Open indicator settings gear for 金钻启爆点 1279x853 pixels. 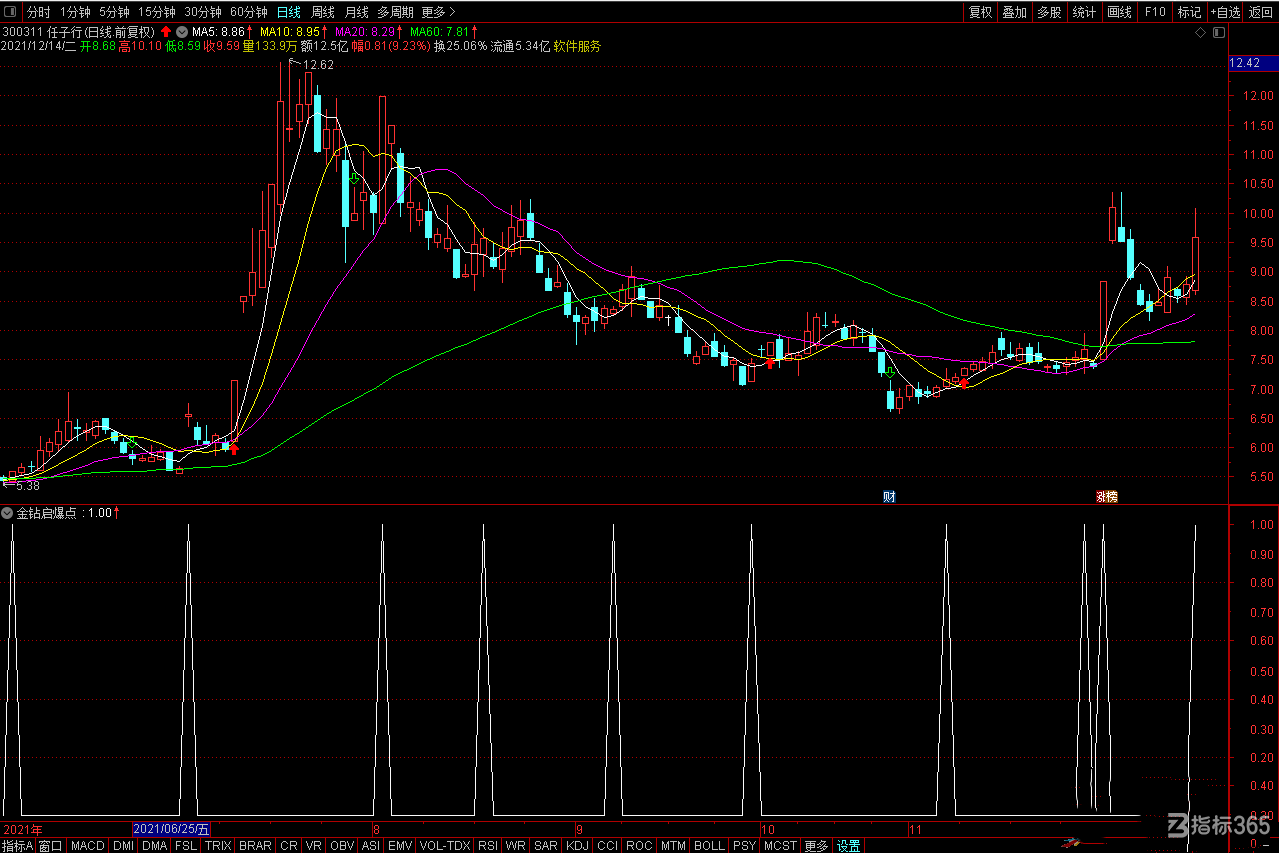click(x=8, y=513)
